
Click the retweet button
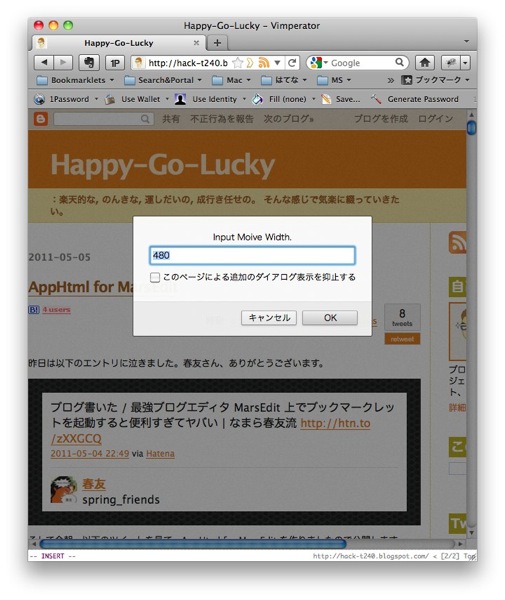(x=402, y=339)
